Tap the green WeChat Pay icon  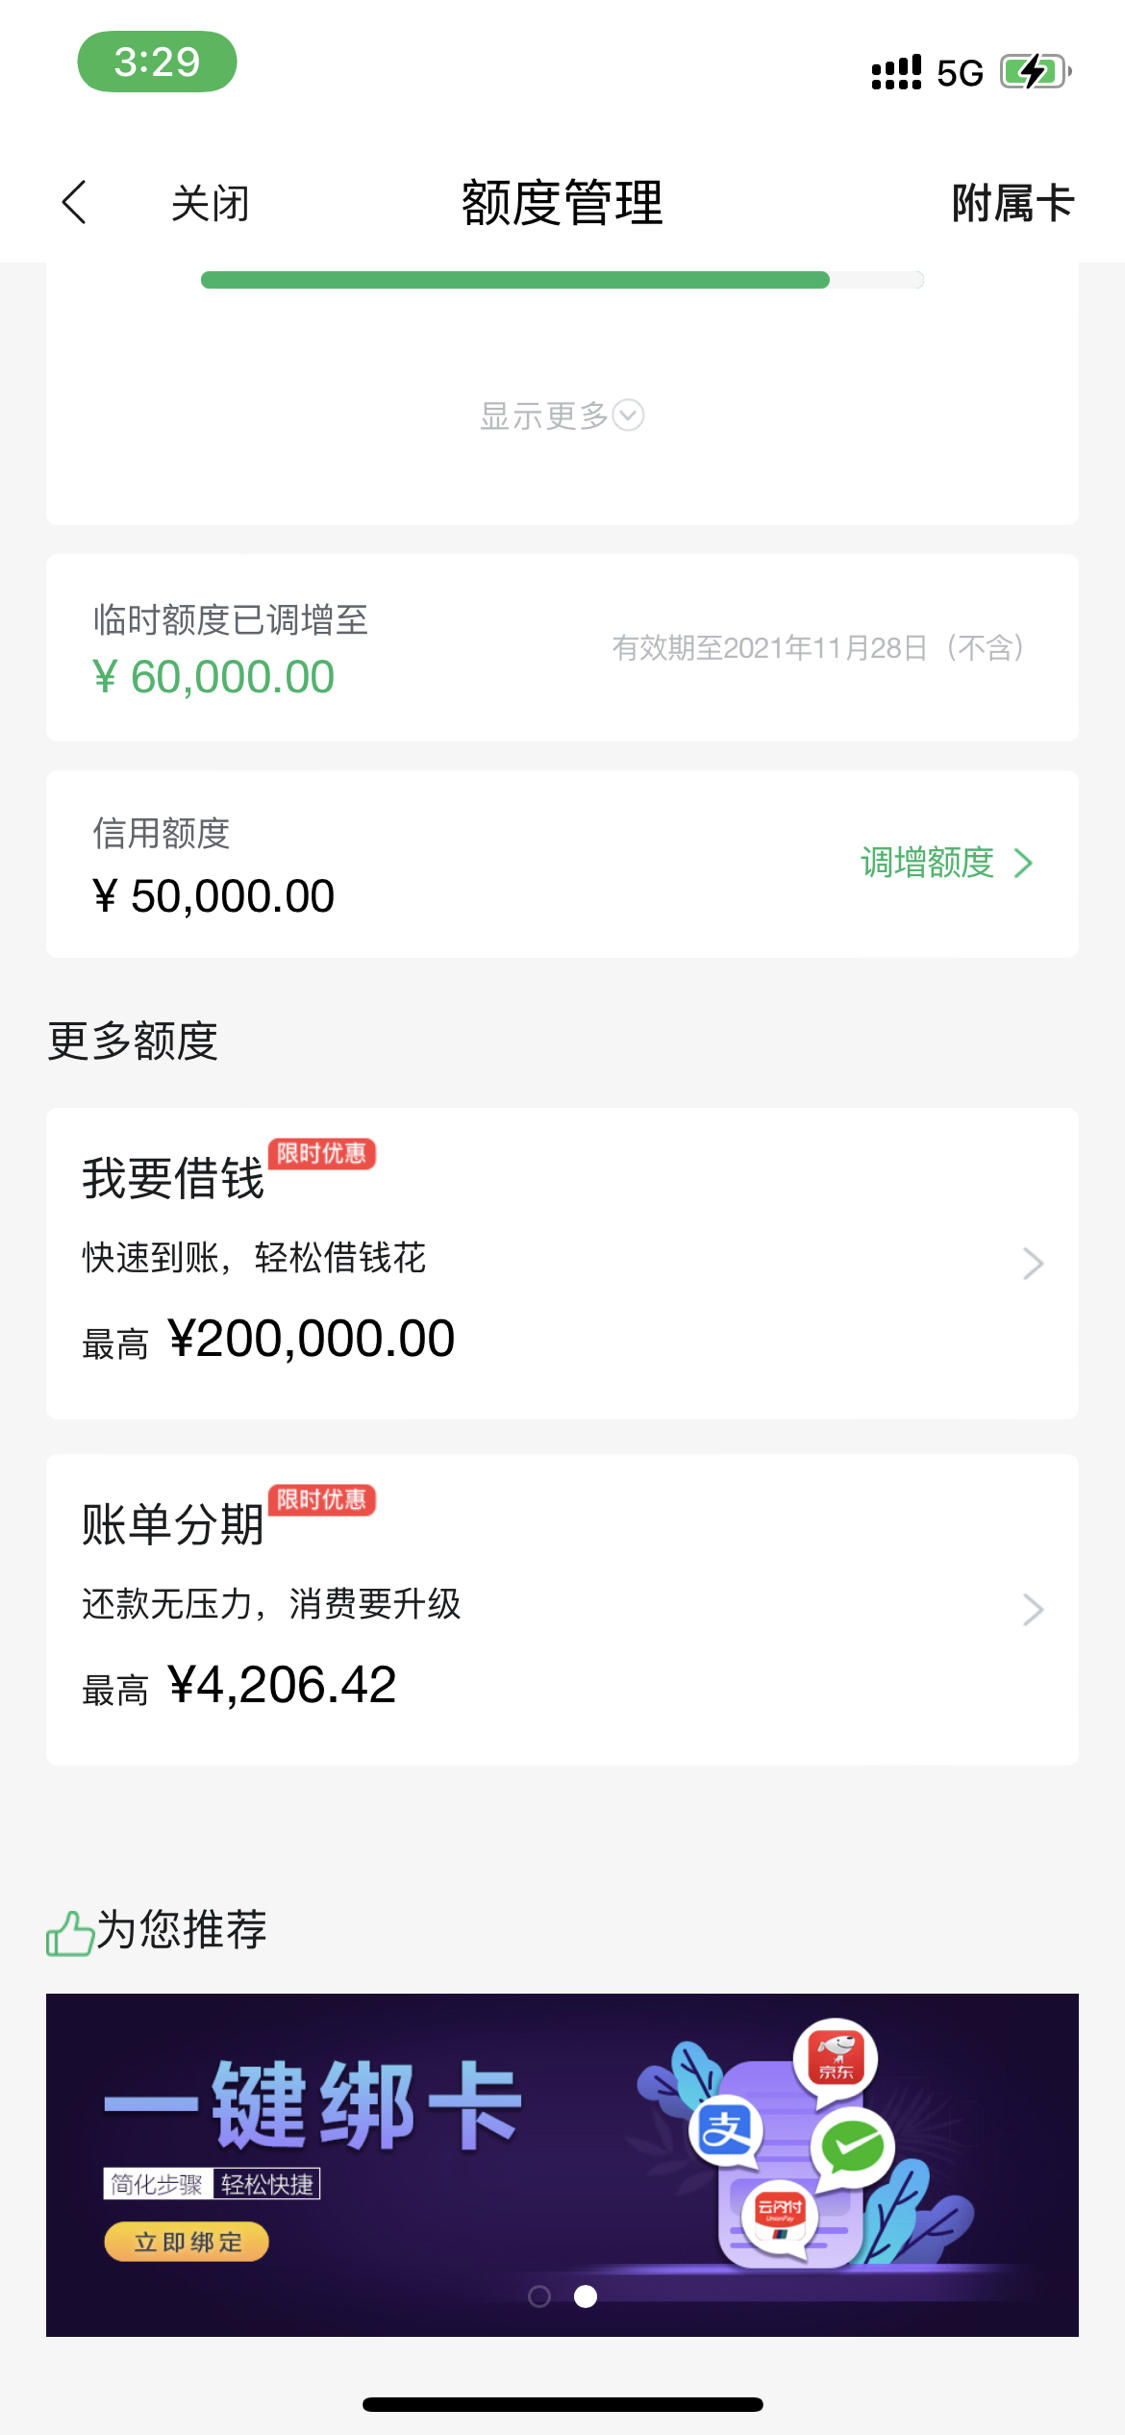(x=853, y=2146)
